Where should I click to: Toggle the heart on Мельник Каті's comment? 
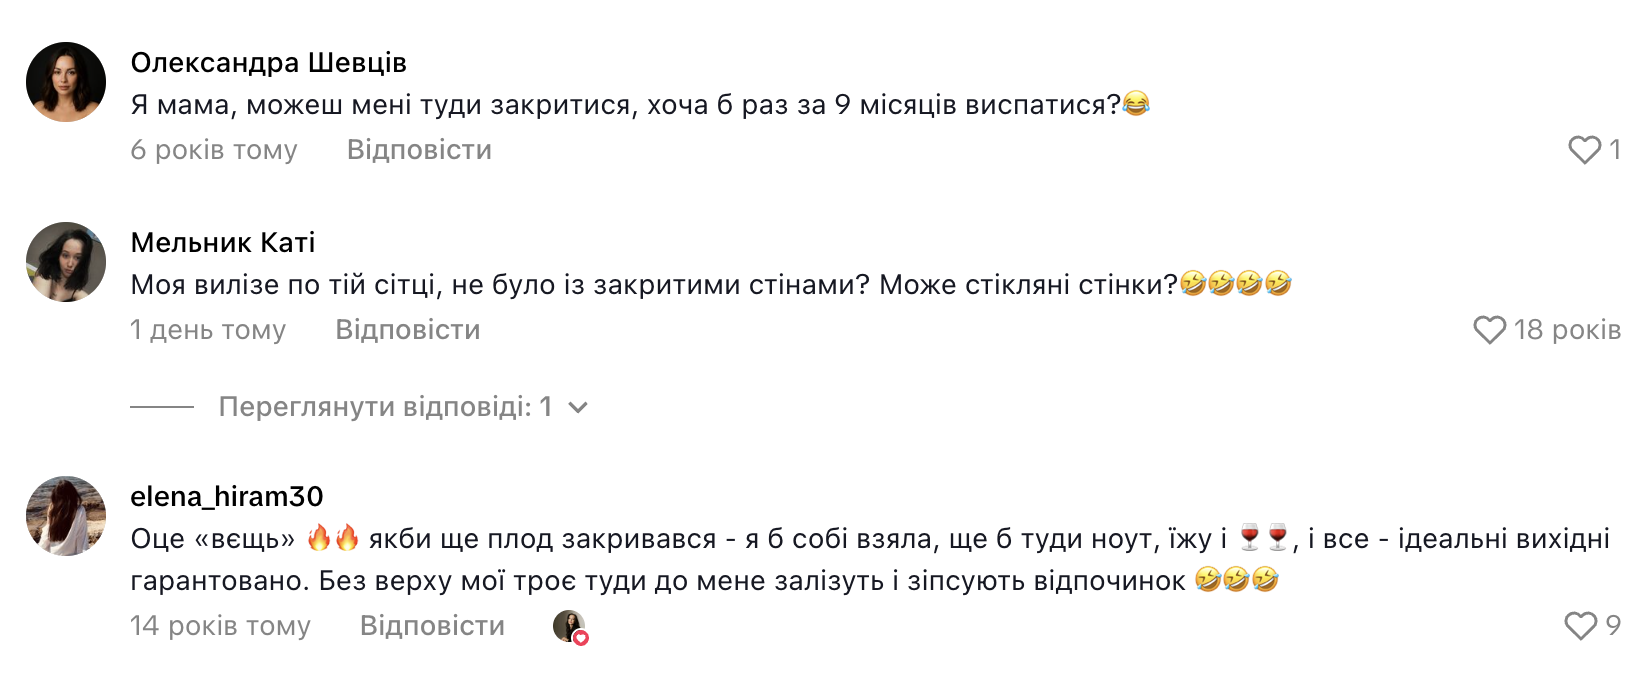pyautogui.click(x=1489, y=330)
